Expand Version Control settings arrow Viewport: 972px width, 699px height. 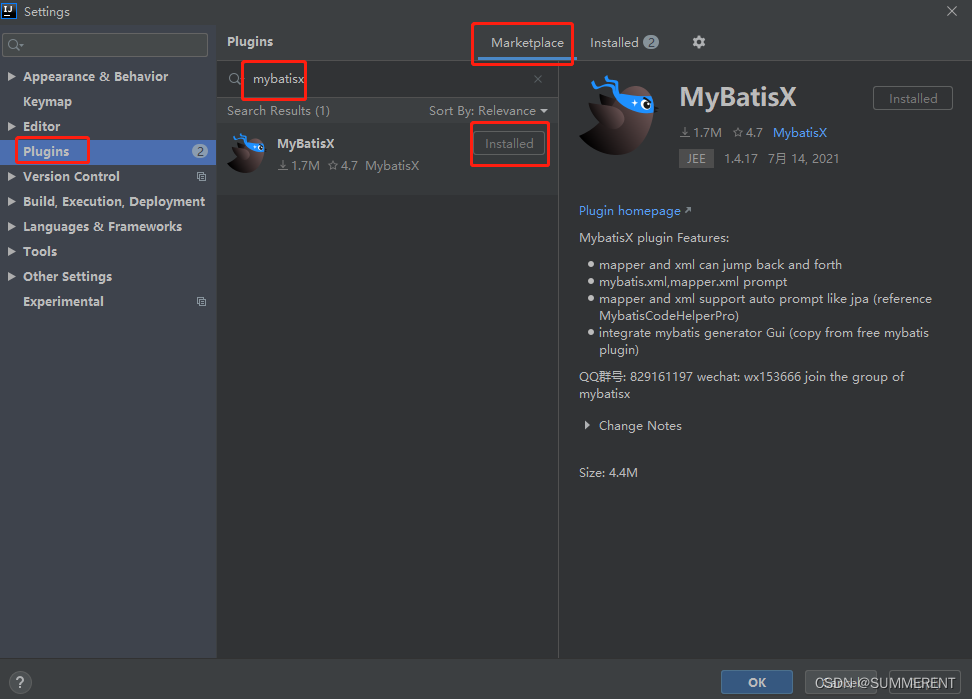click(x=11, y=177)
